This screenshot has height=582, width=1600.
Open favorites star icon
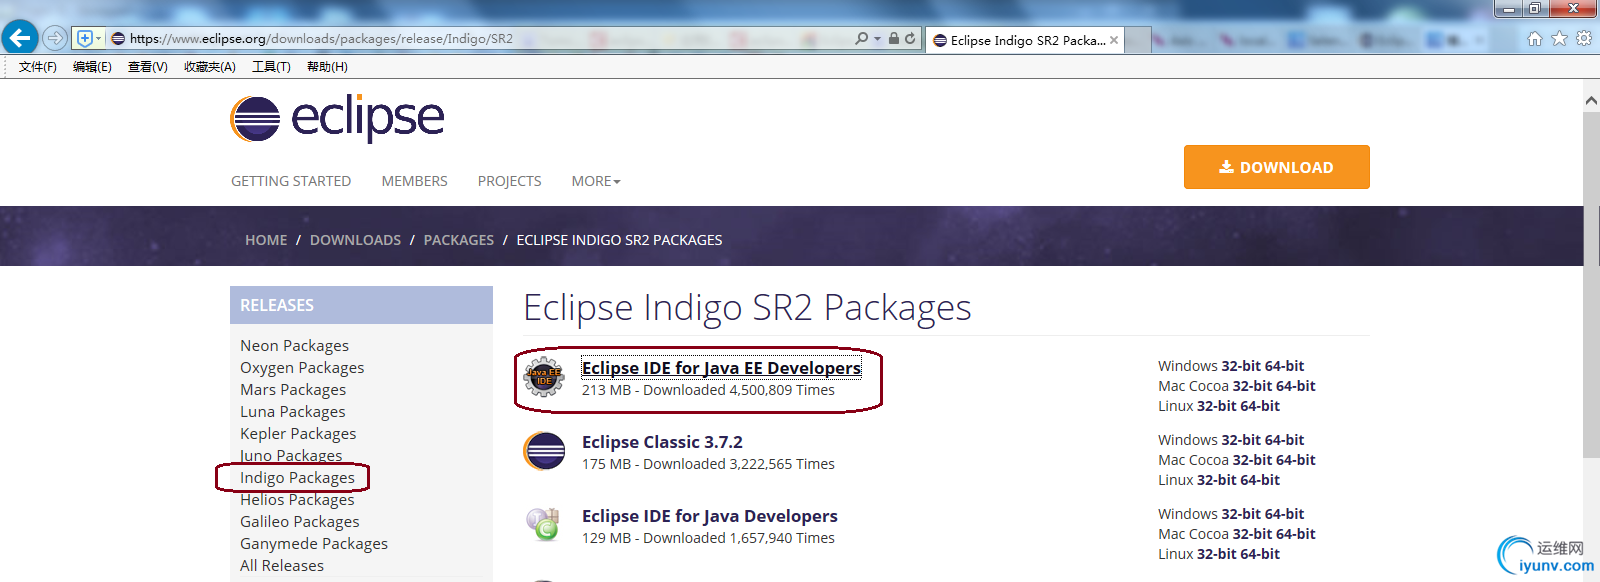coord(1559,39)
